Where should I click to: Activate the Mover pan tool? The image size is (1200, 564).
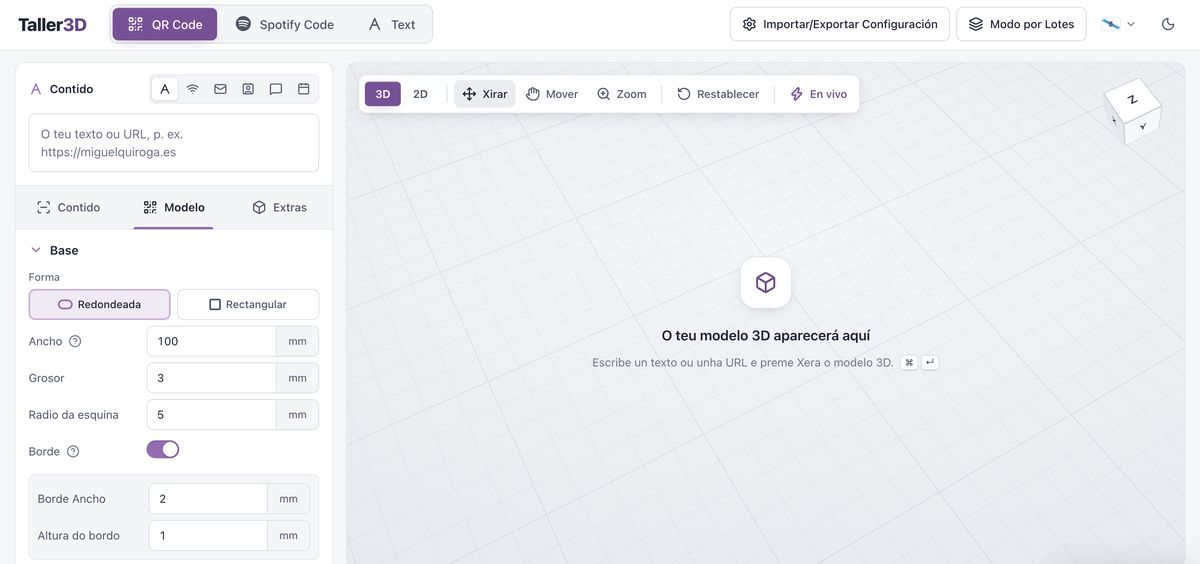click(x=552, y=94)
